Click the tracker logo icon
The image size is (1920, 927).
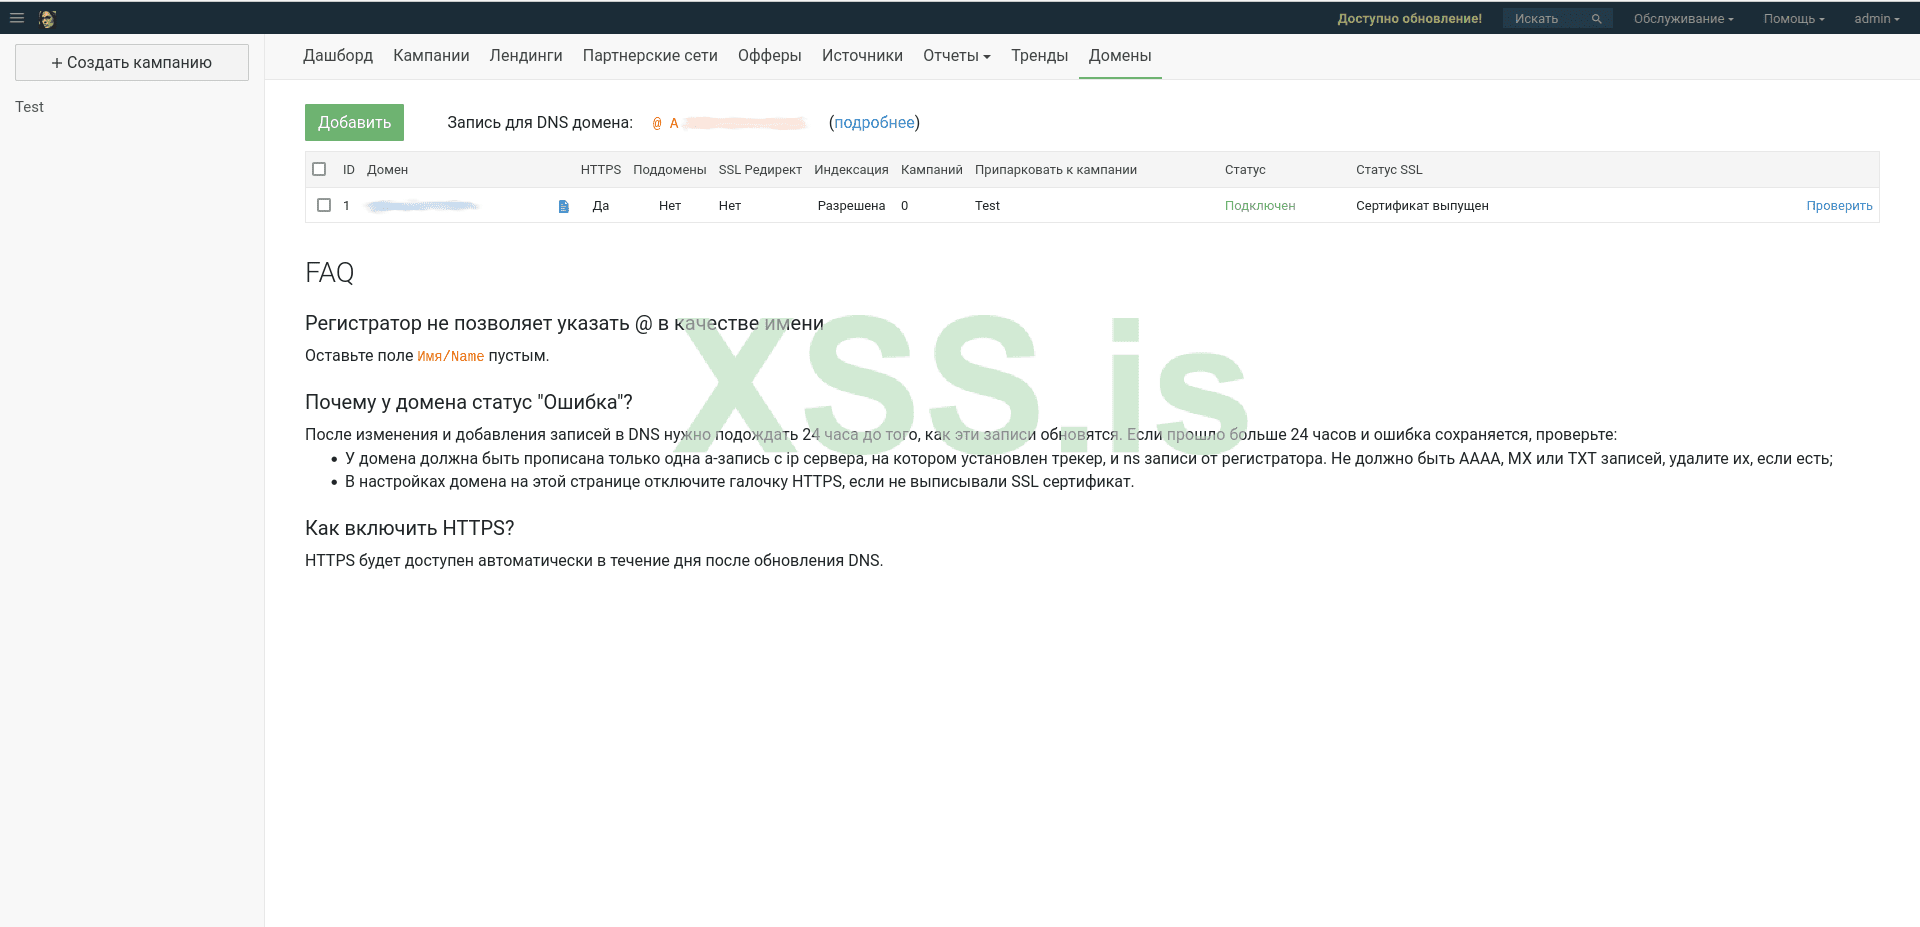47,19
